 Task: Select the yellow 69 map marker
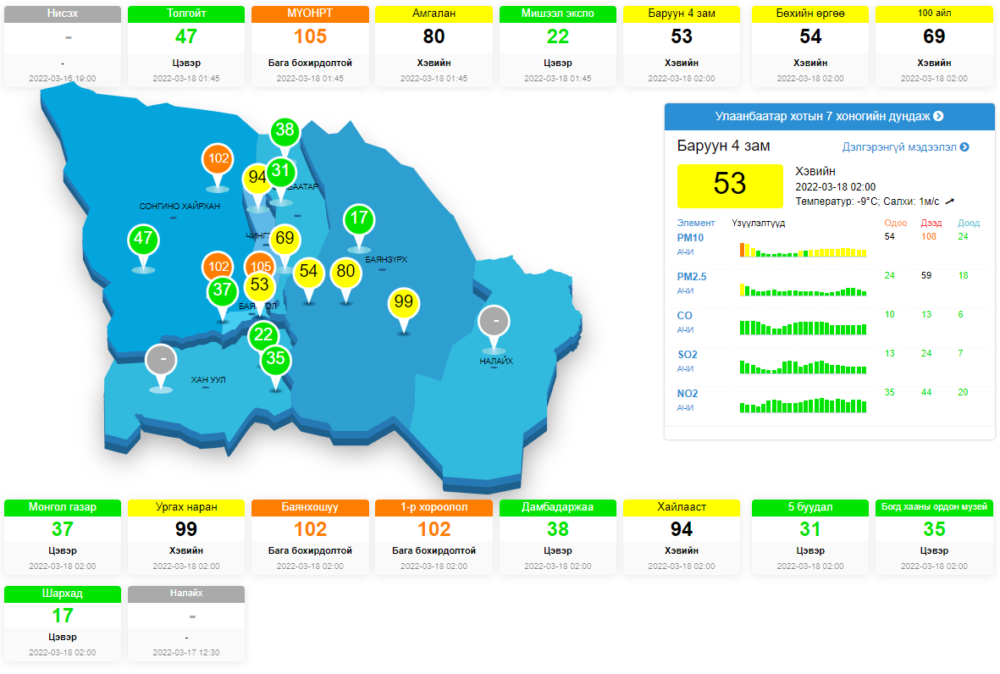click(x=285, y=239)
